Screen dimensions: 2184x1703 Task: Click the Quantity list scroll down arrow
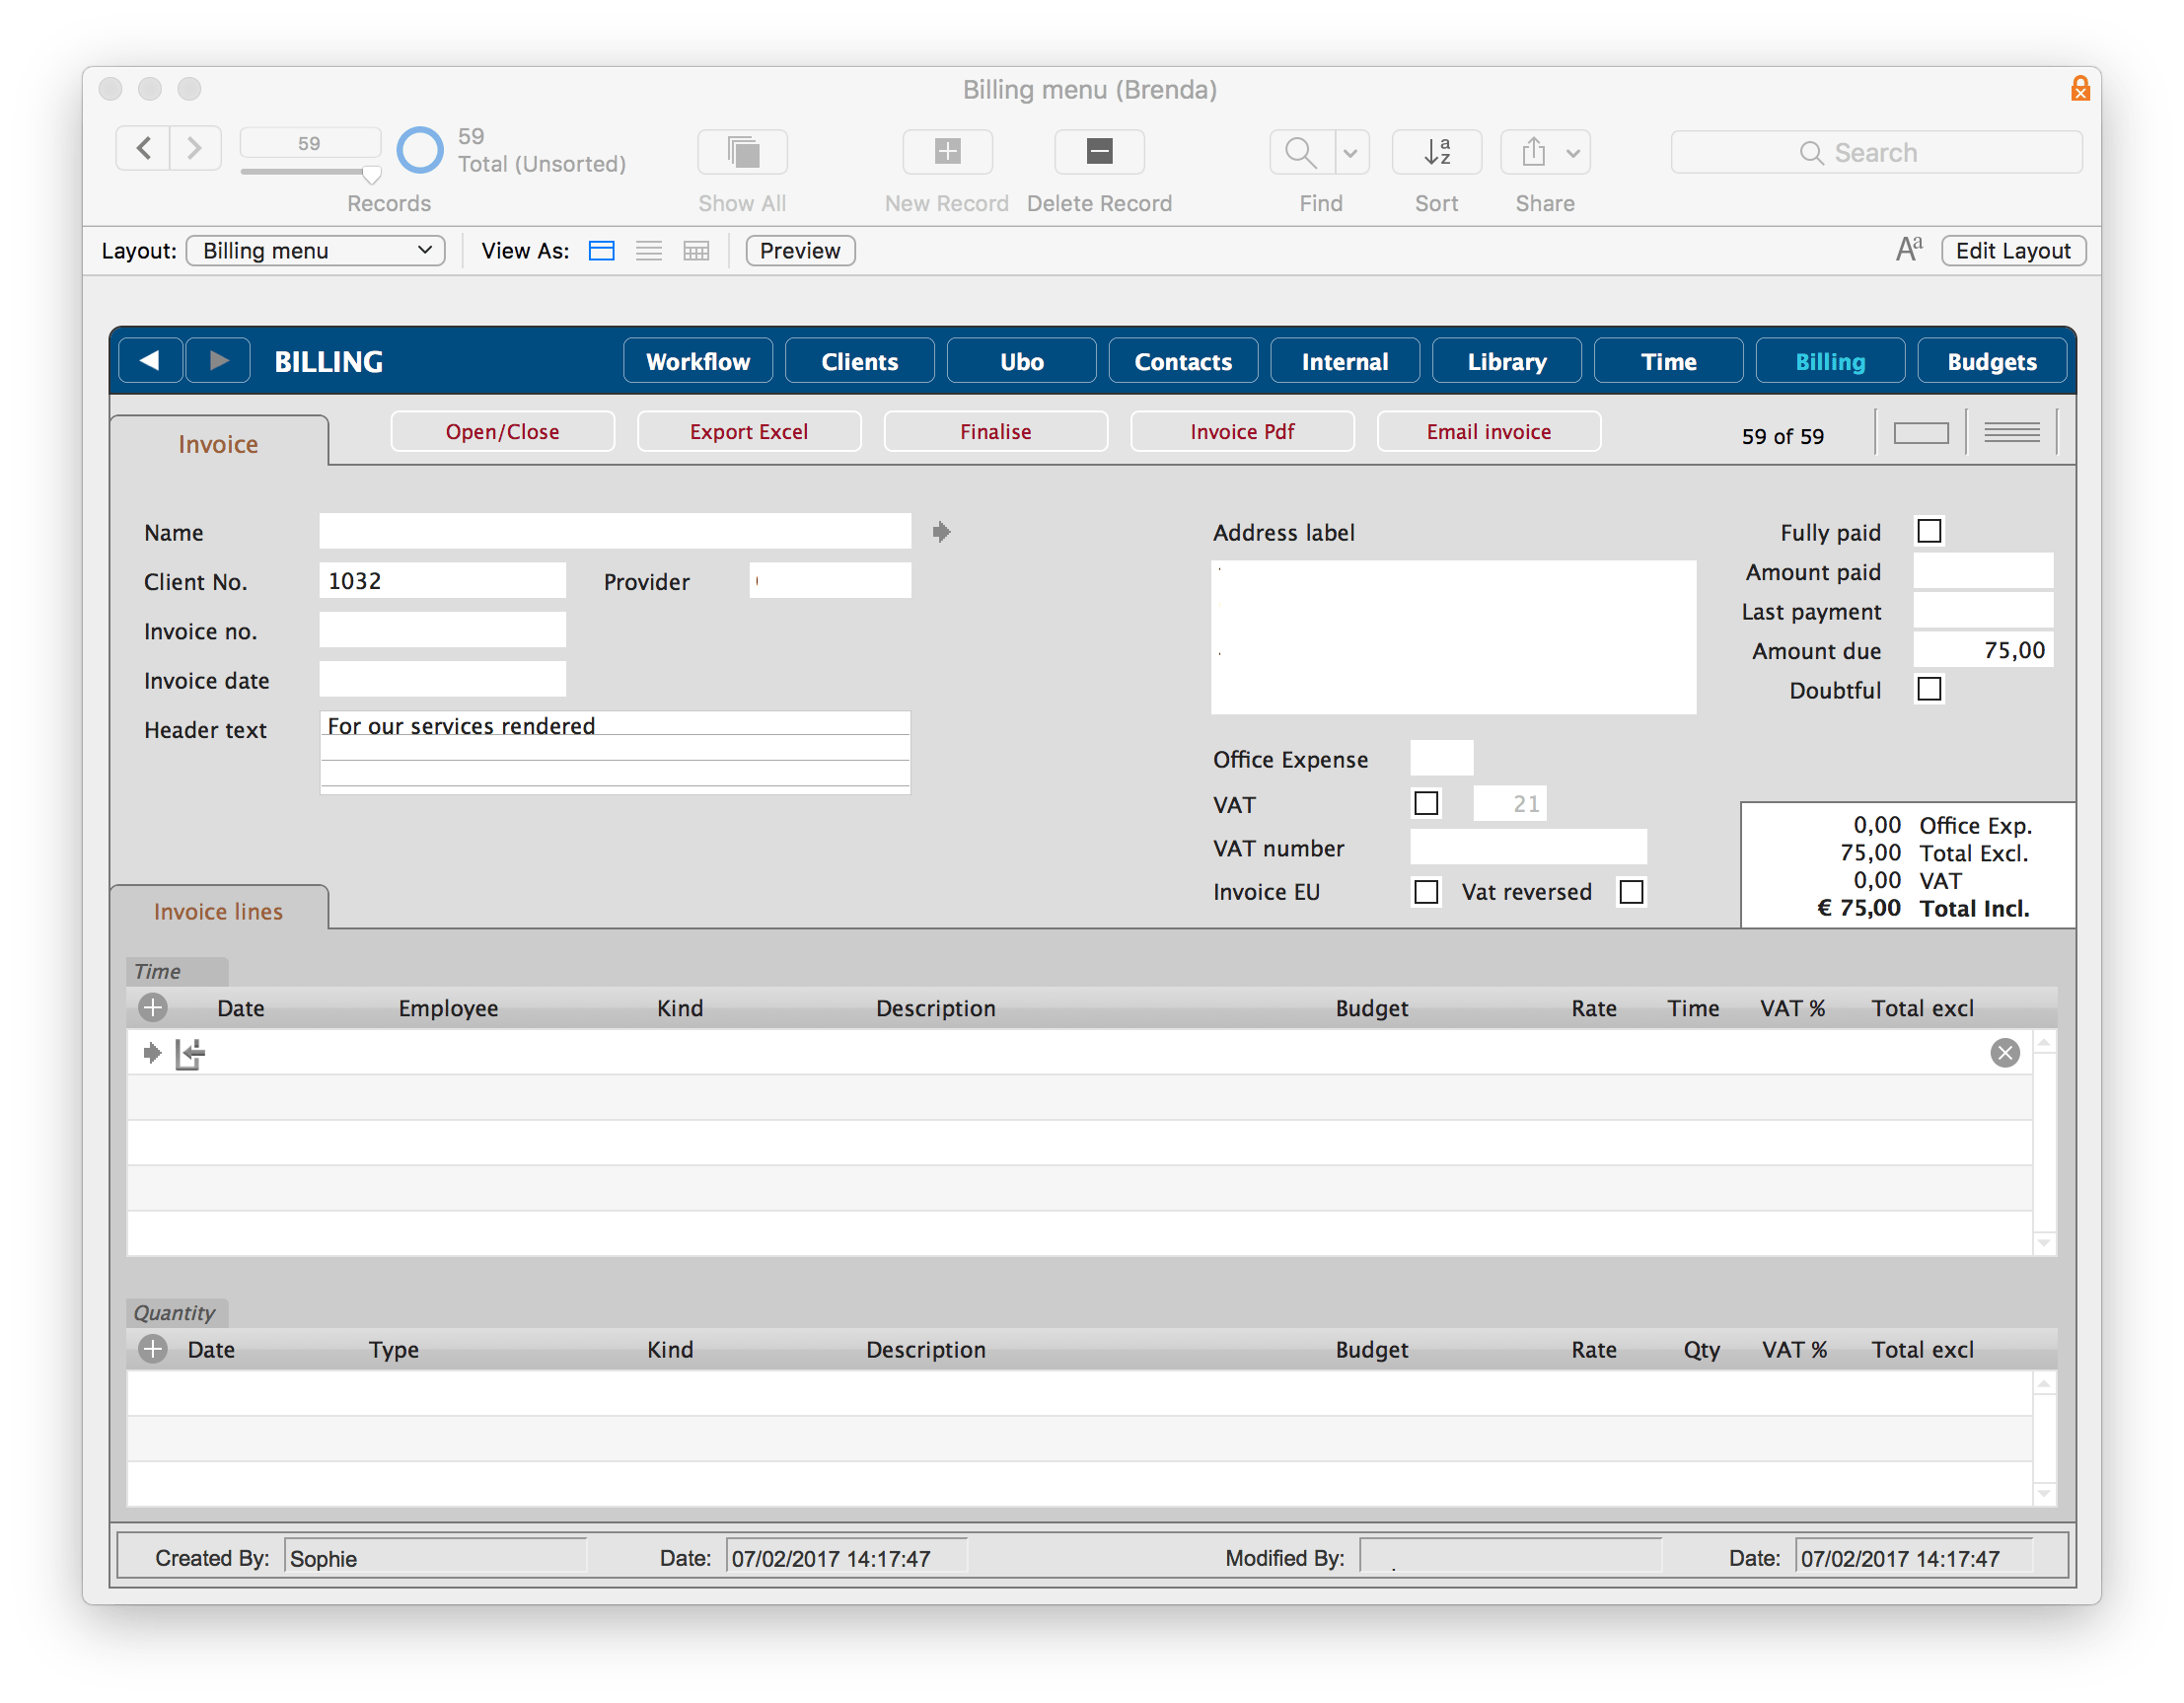point(2044,1493)
